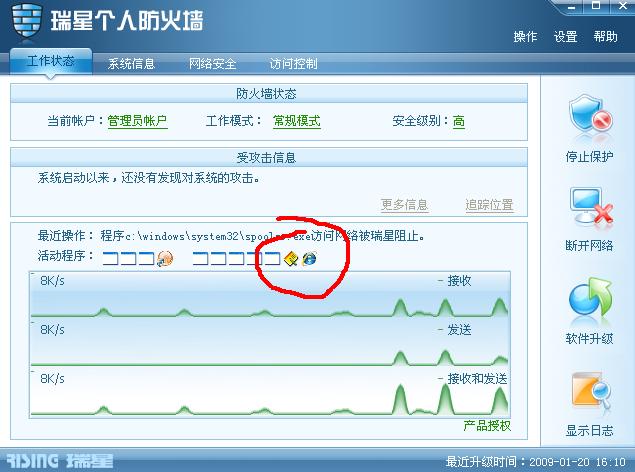Image resolution: width=635 pixels, height=472 pixels.
Task: Click the 防火墙状态 section header
Action: [269, 94]
